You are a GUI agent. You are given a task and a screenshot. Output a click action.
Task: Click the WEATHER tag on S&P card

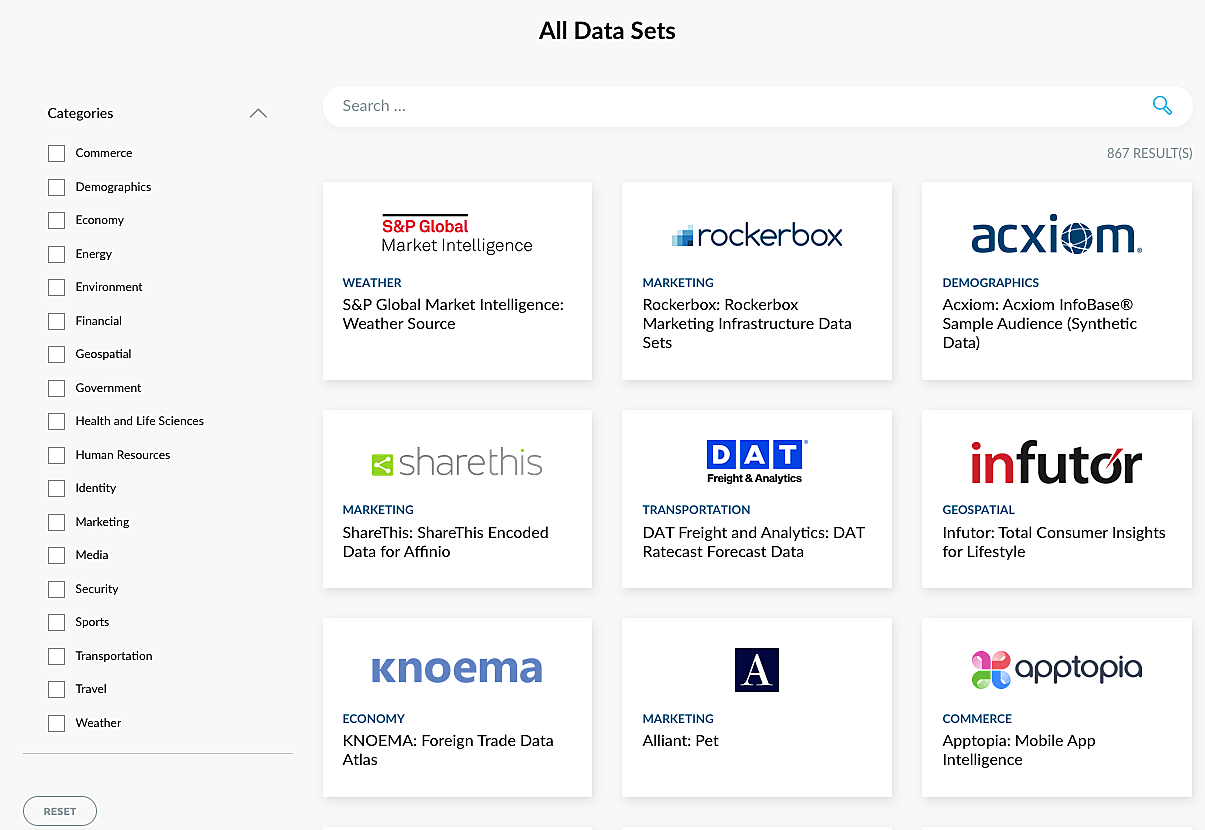tap(372, 283)
